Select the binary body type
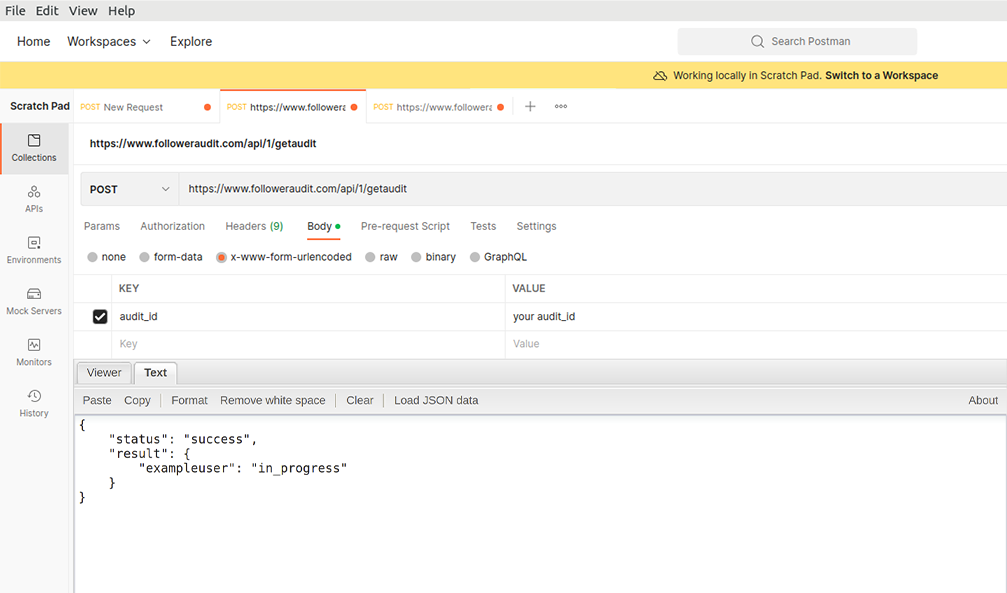The height and width of the screenshot is (593, 1007). click(416, 257)
